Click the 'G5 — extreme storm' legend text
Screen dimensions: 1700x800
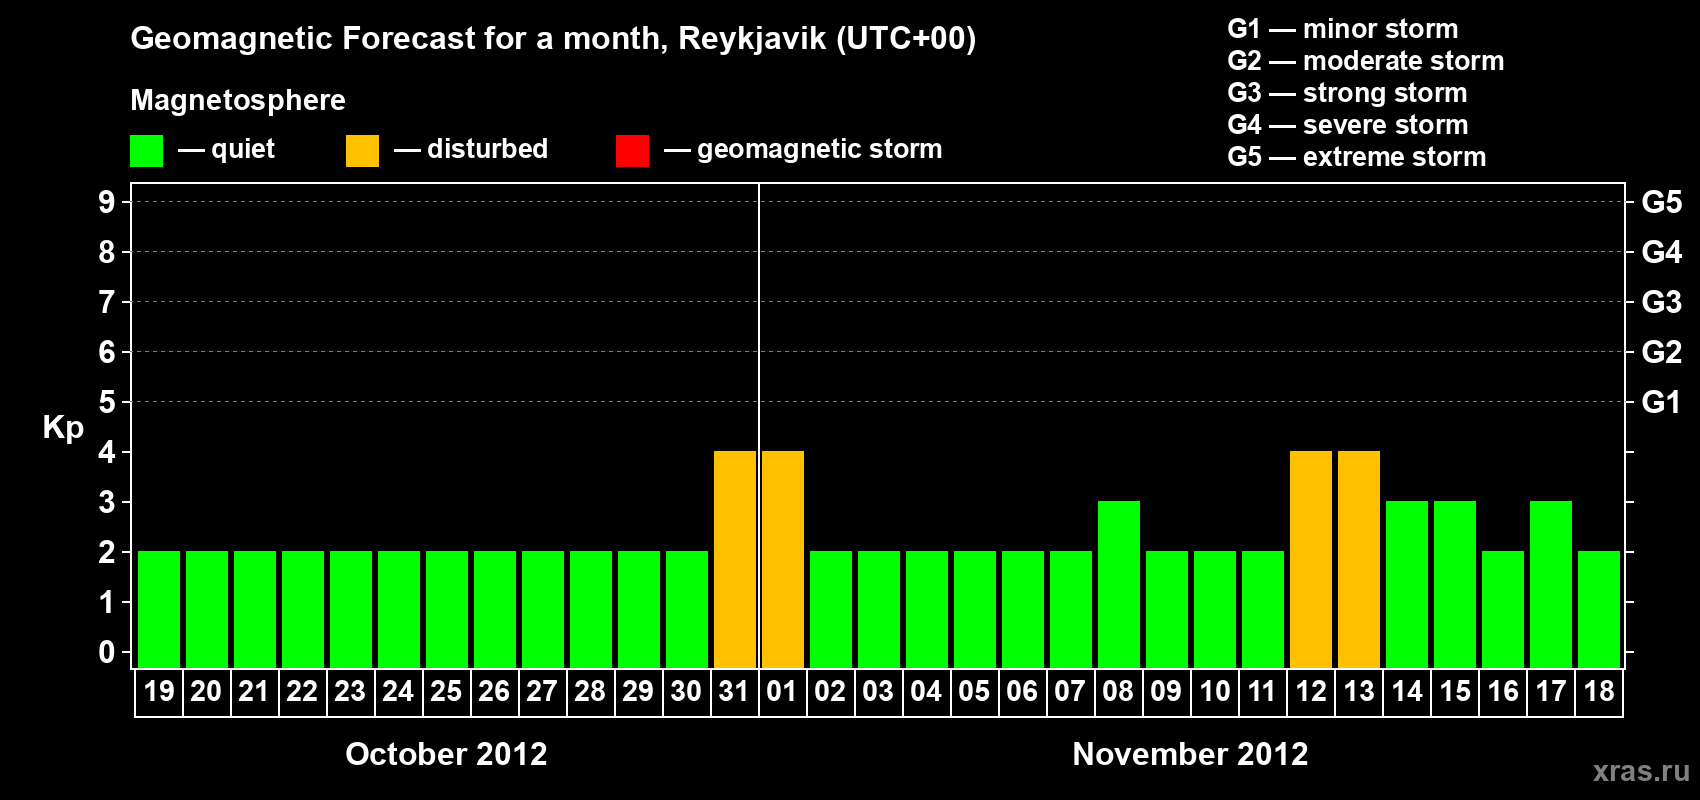point(1357,157)
